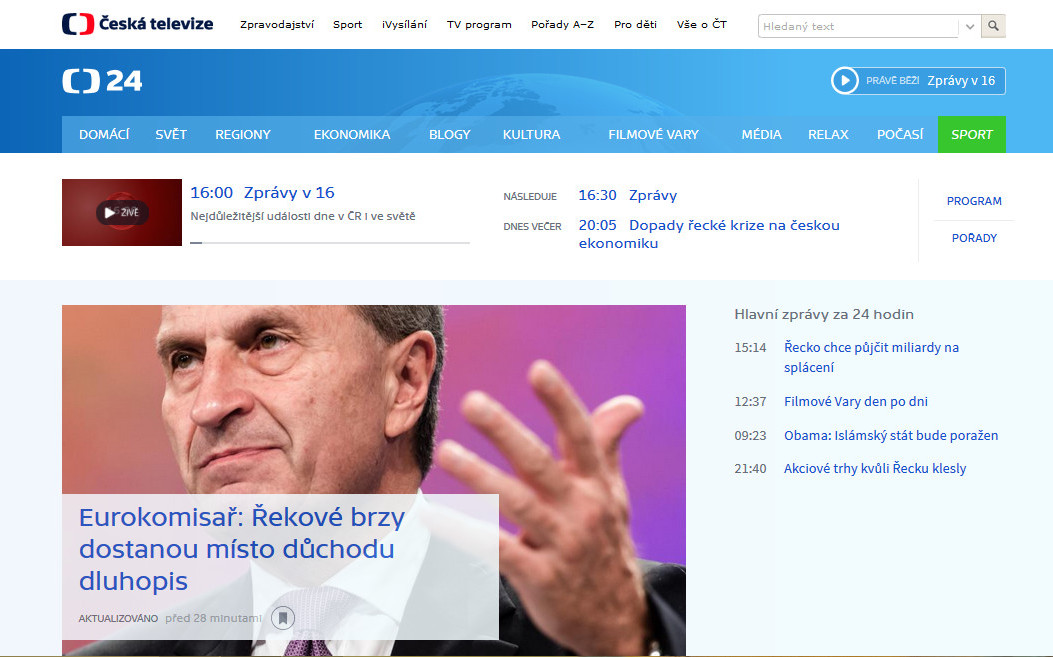Open the Česká televize logo homepage
The image size is (1053, 657).
tap(136, 22)
